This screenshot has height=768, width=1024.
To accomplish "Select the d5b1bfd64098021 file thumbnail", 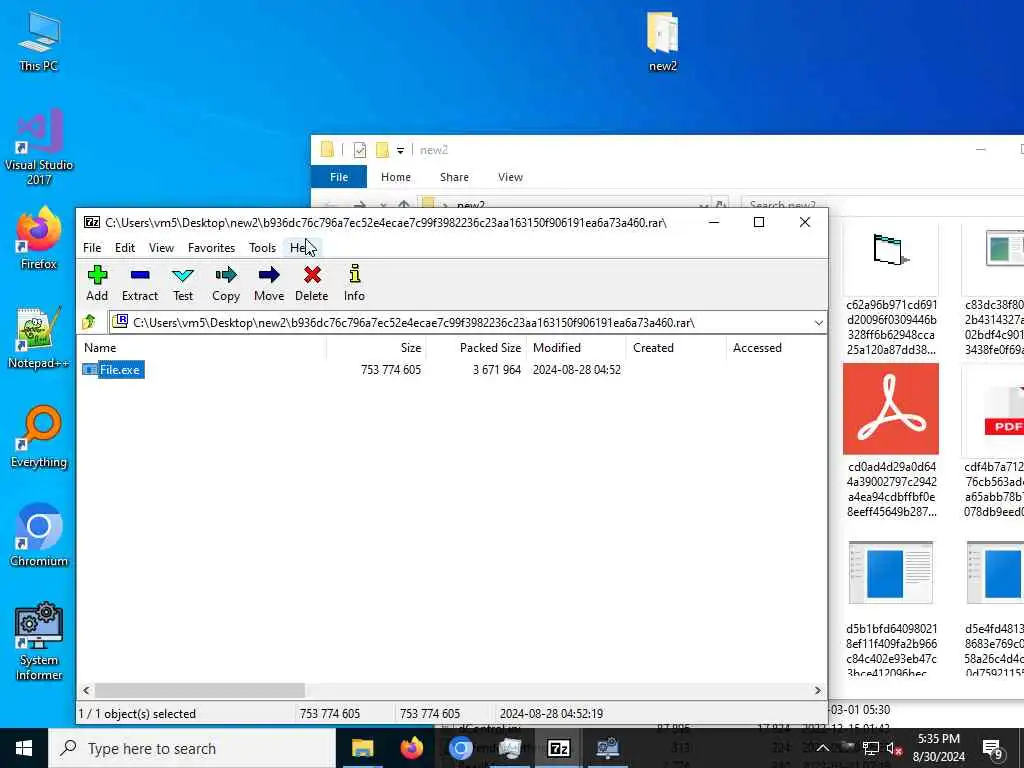I will tap(891, 607).
